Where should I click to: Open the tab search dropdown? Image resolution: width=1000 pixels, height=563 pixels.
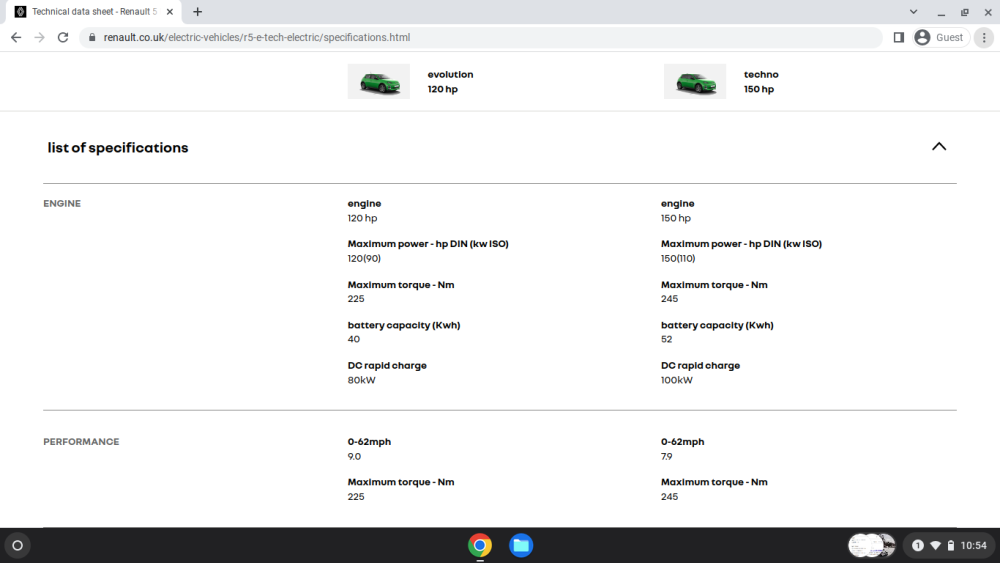913,11
